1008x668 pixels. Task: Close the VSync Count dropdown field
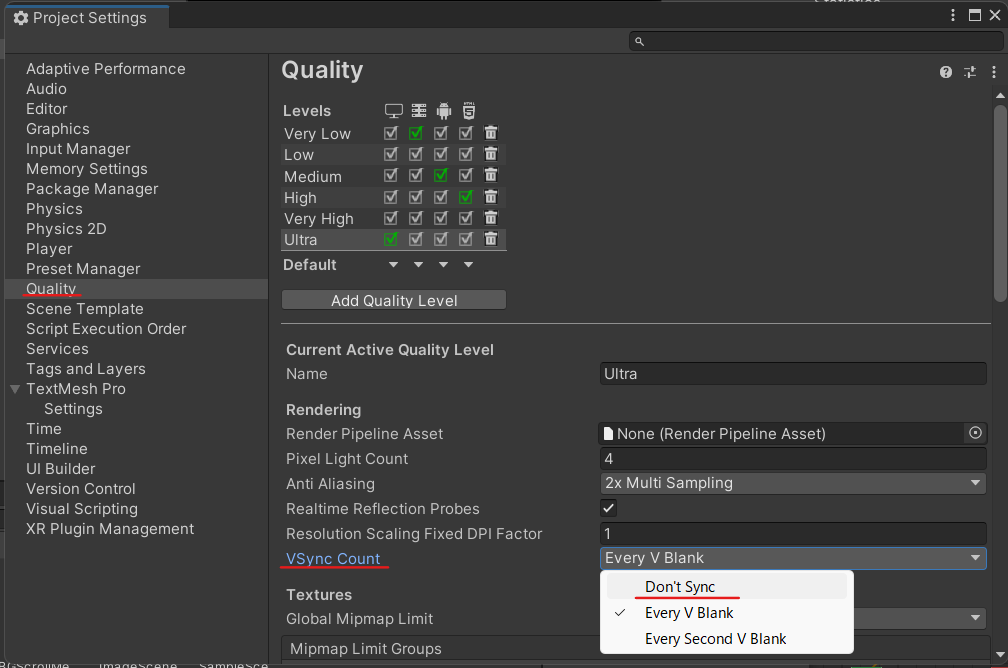(x=793, y=558)
